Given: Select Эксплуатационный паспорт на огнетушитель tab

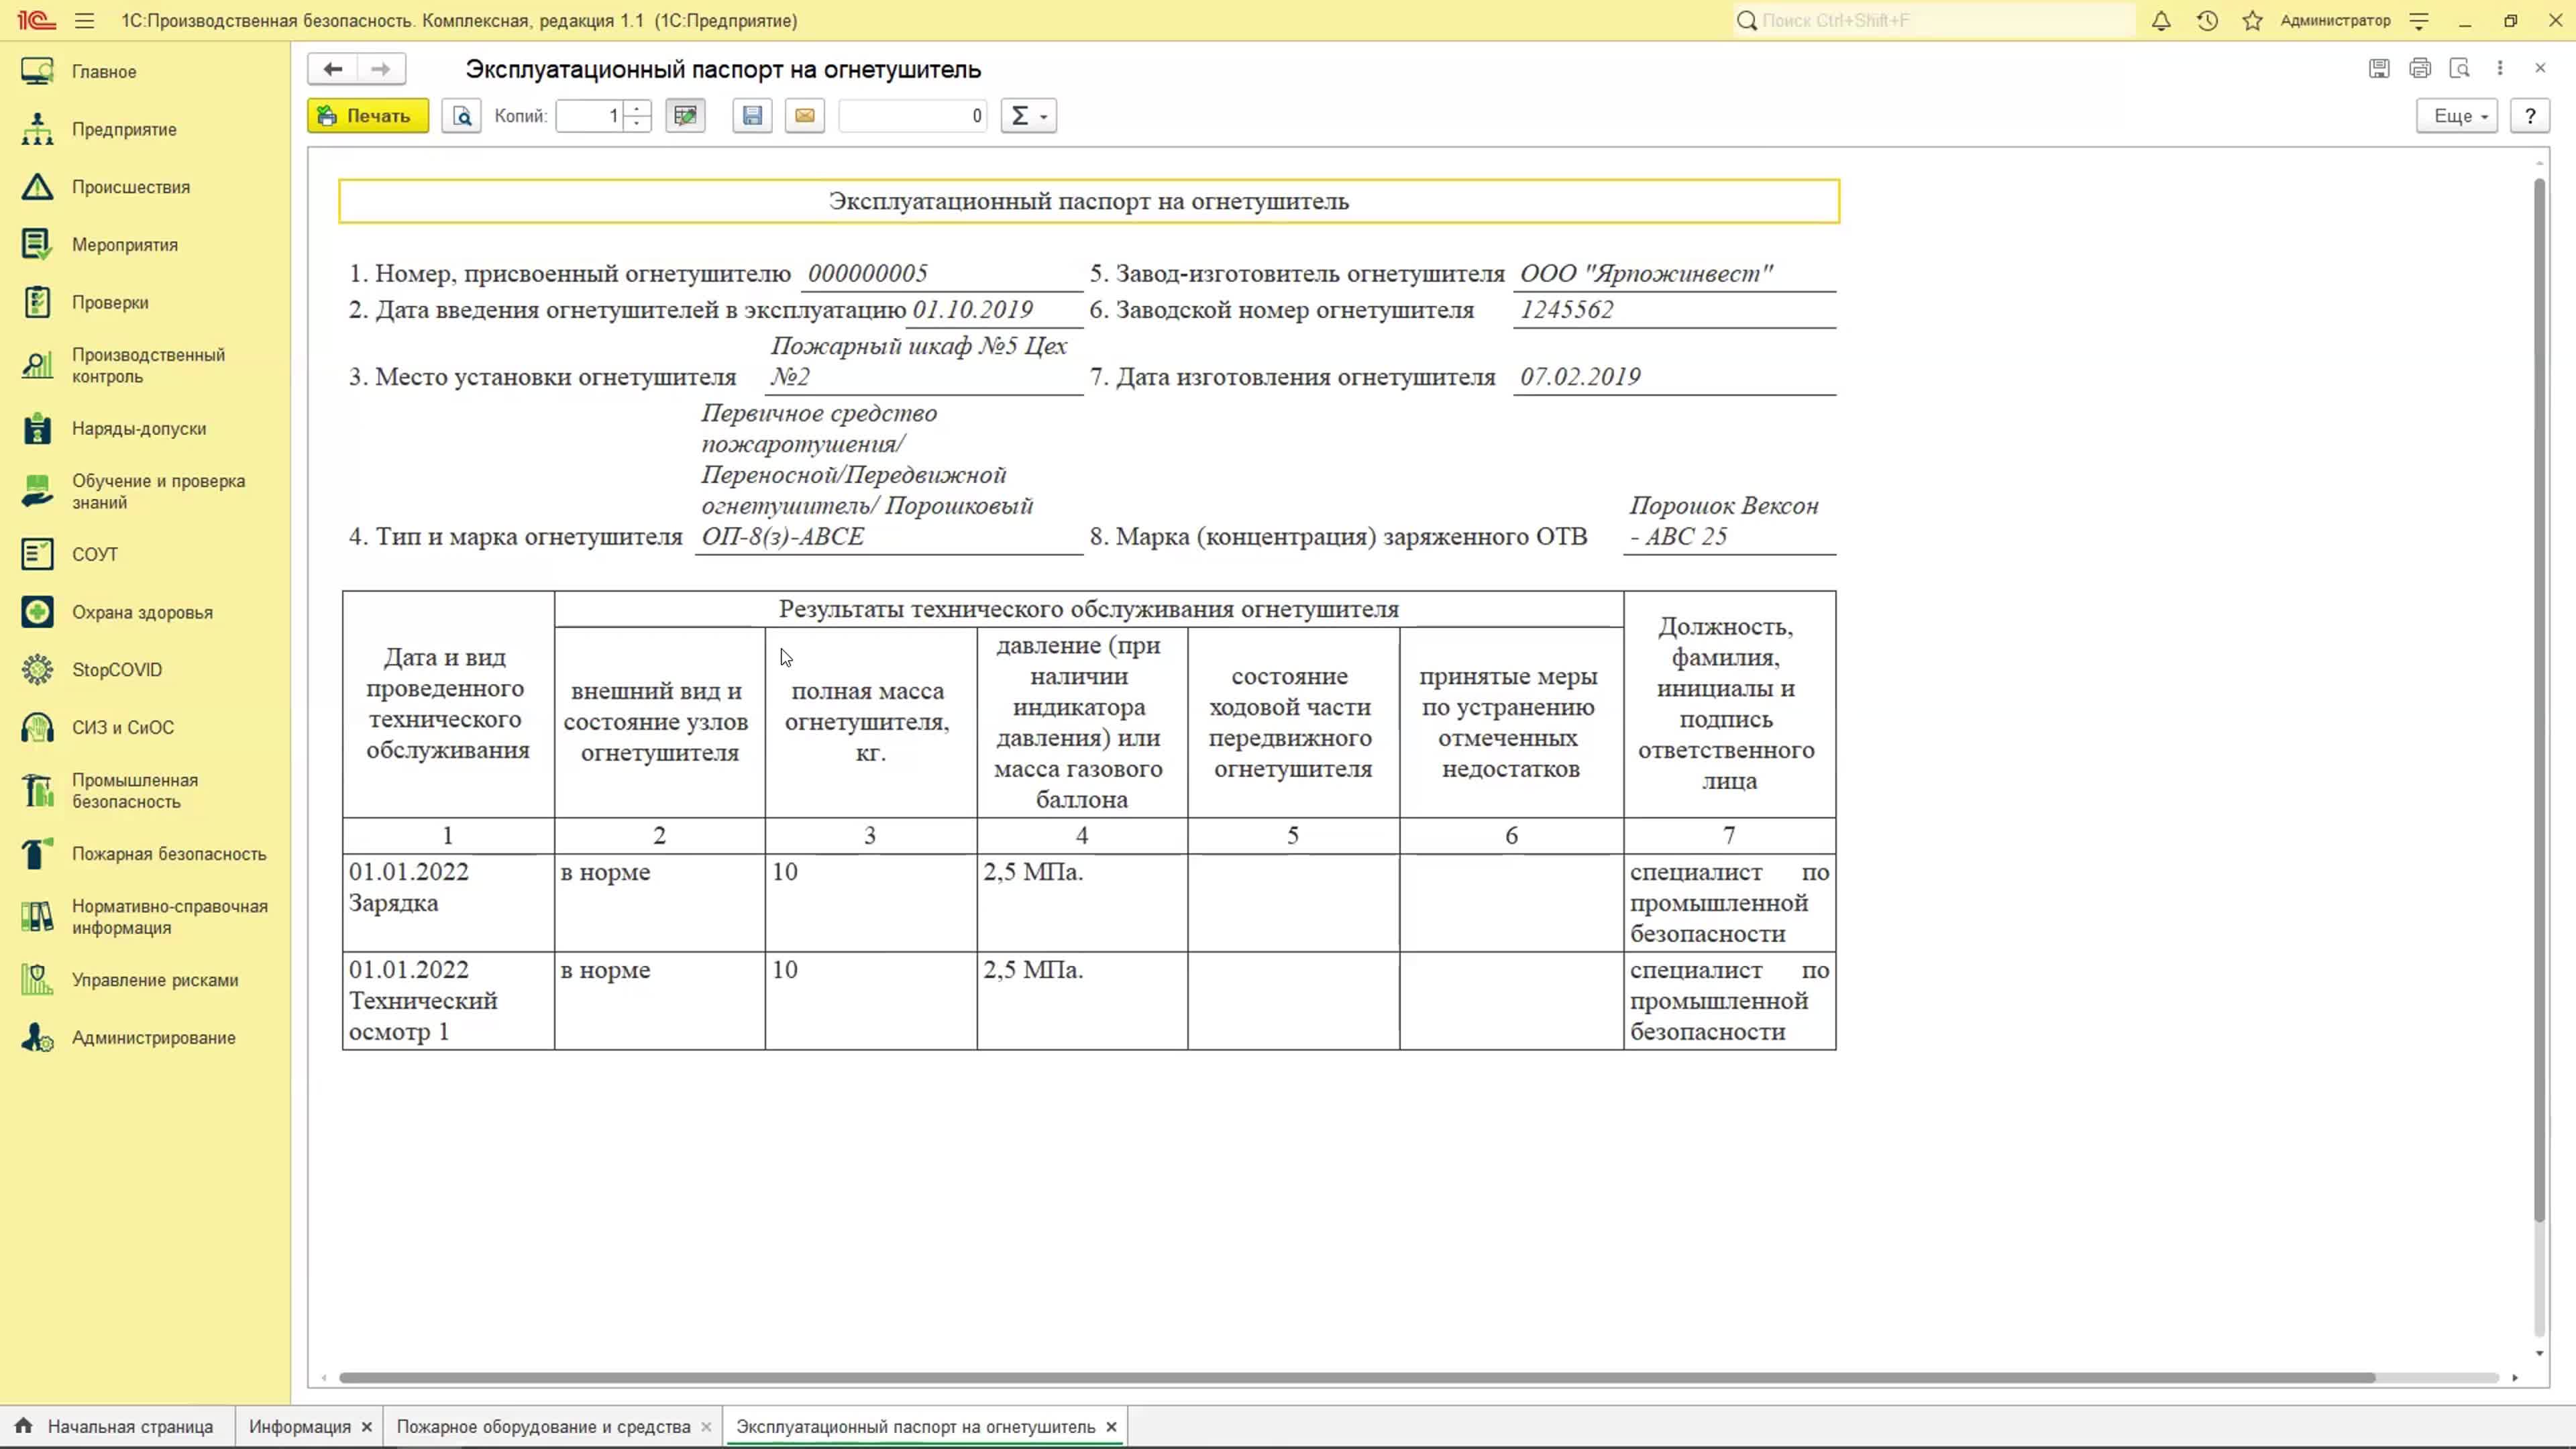Looking at the screenshot, I should (x=916, y=1427).
